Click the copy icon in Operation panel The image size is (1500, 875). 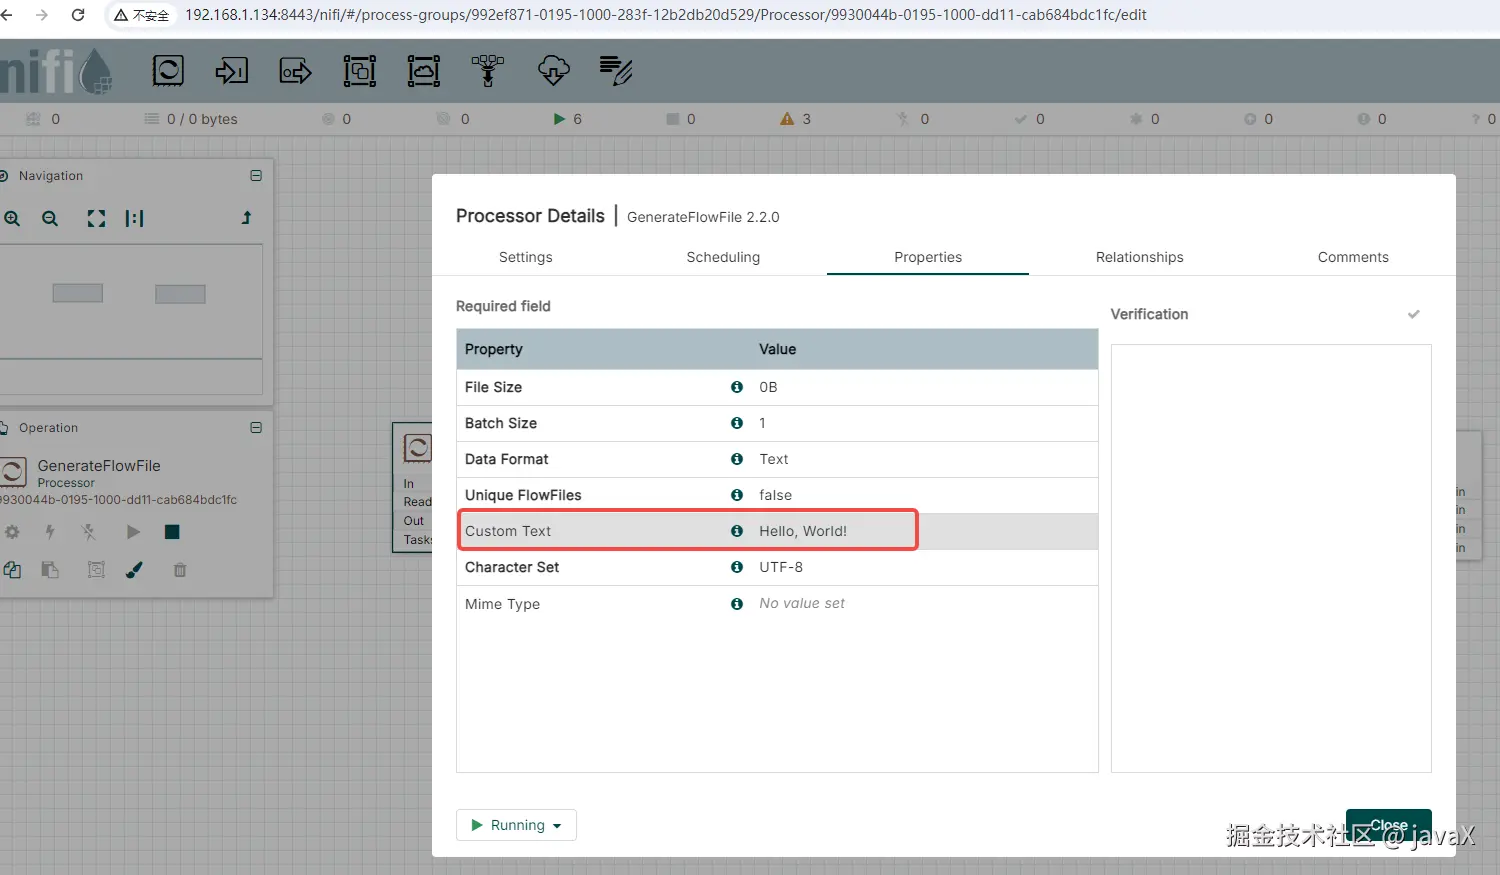(x=12, y=570)
